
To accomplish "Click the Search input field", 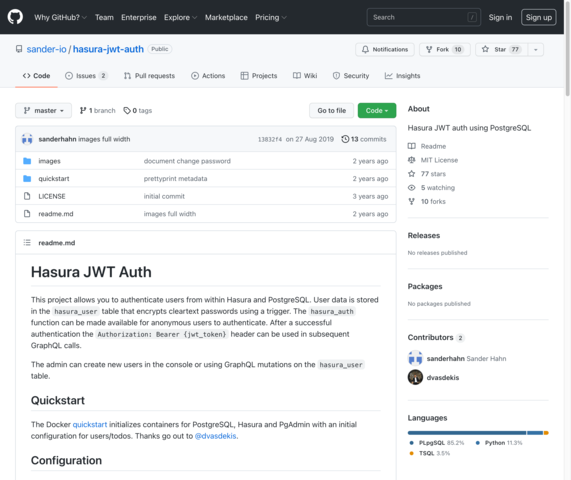I will tap(424, 17).
